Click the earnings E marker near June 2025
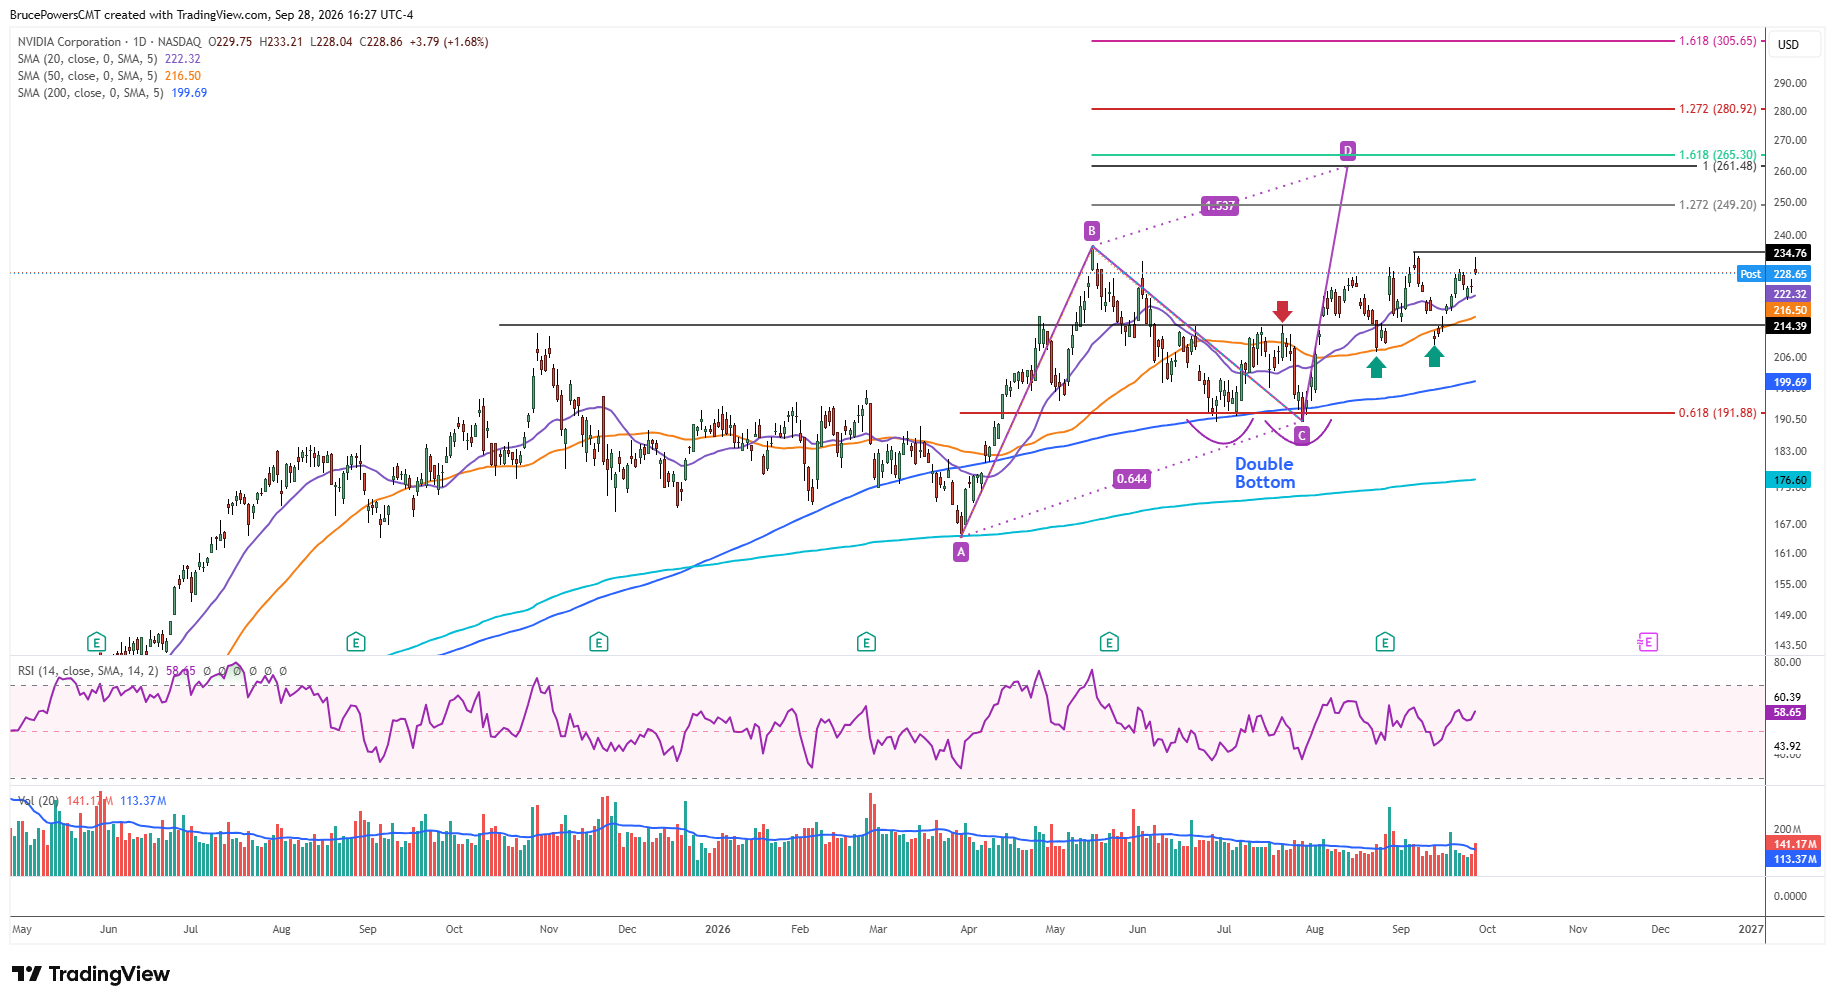 (96, 642)
